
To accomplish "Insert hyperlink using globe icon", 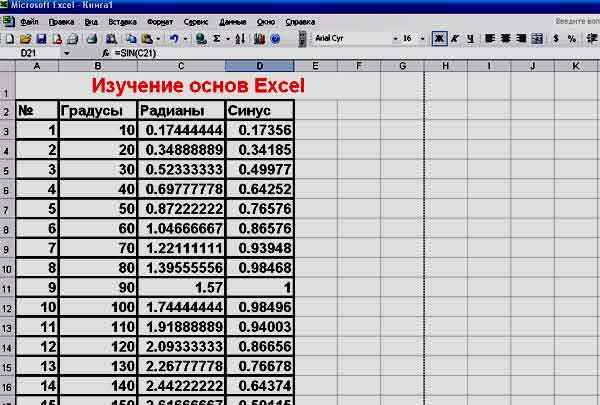I will coord(201,39).
